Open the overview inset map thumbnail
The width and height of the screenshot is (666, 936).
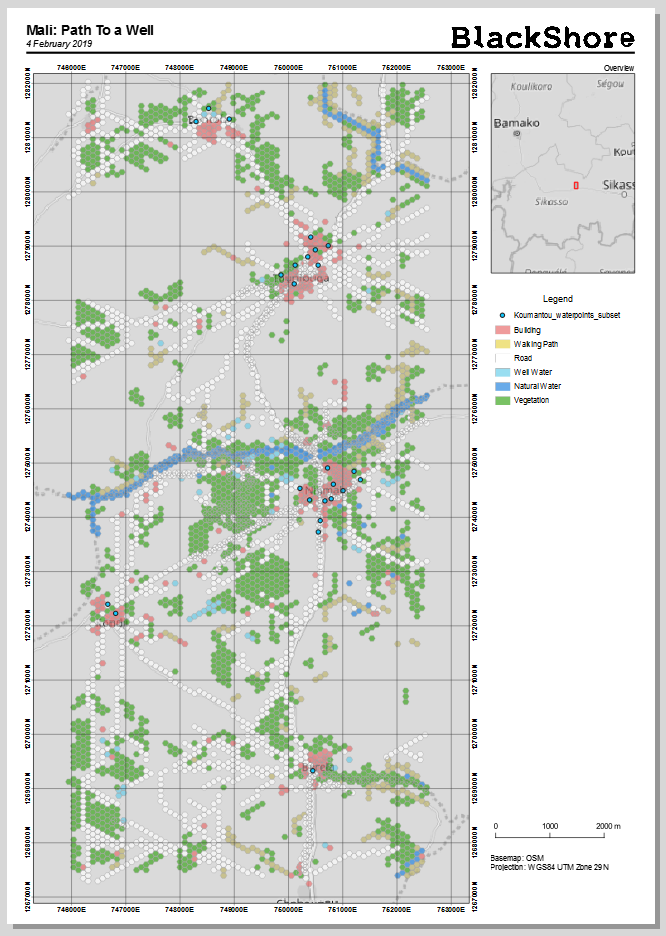point(563,173)
